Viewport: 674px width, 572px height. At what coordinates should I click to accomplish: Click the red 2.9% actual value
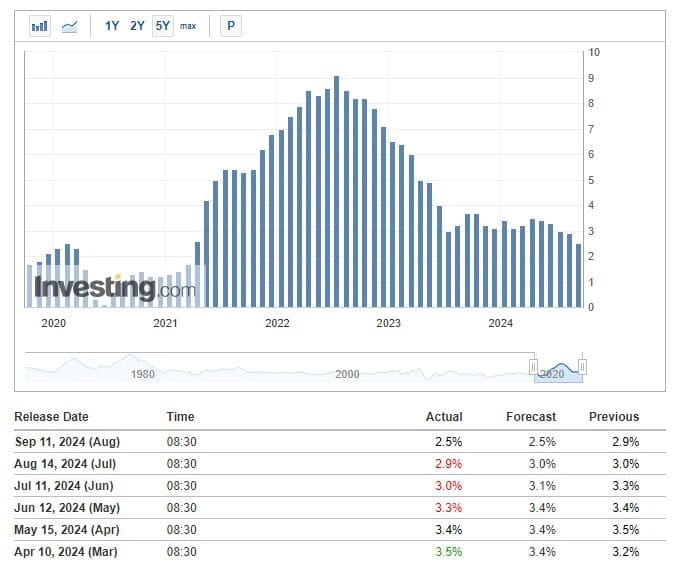(448, 464)
